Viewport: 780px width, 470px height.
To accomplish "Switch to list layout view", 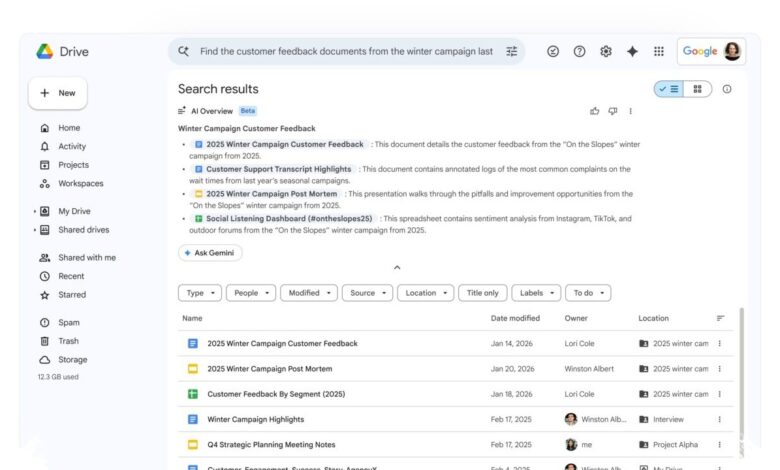I will [669, 89].
